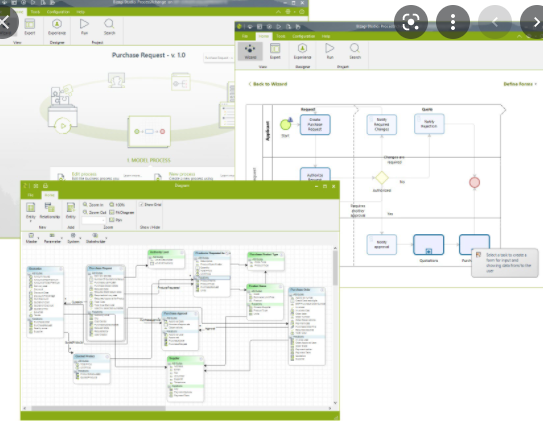Image resolution: width=543 pixels, height=421 pixels.
Task: Toggle the Show Grid checkbox
Action: [141, 205]
